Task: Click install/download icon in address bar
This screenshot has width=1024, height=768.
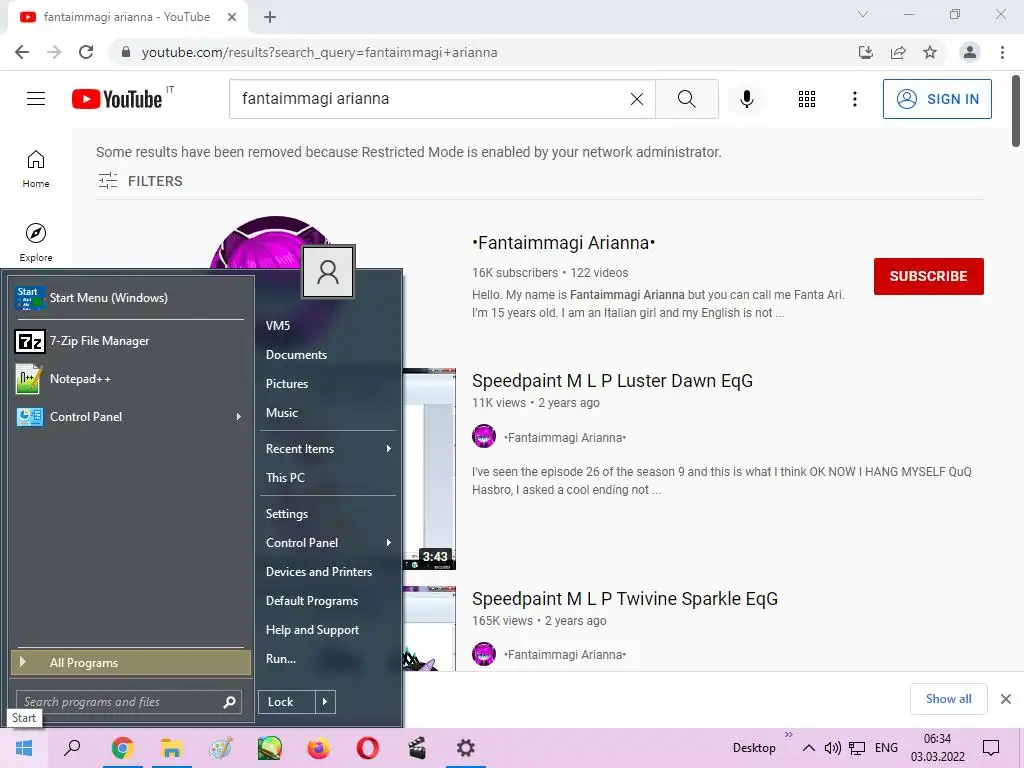Action: coord(866,52)
